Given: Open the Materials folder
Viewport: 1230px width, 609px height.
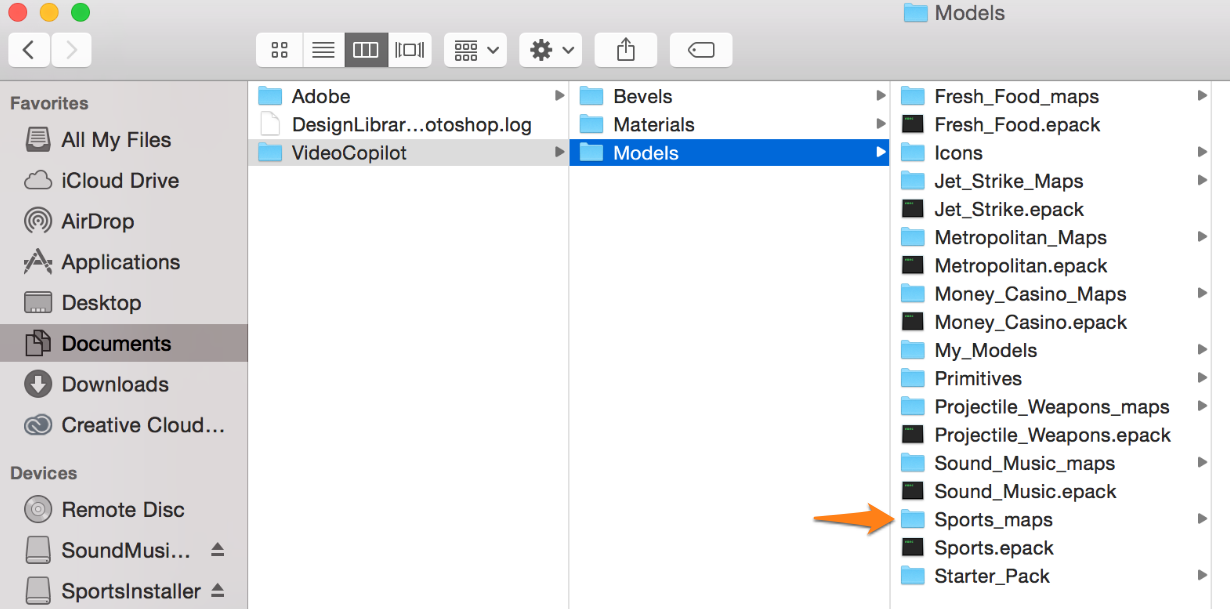Looking at the screenshot, I should 653,125.
